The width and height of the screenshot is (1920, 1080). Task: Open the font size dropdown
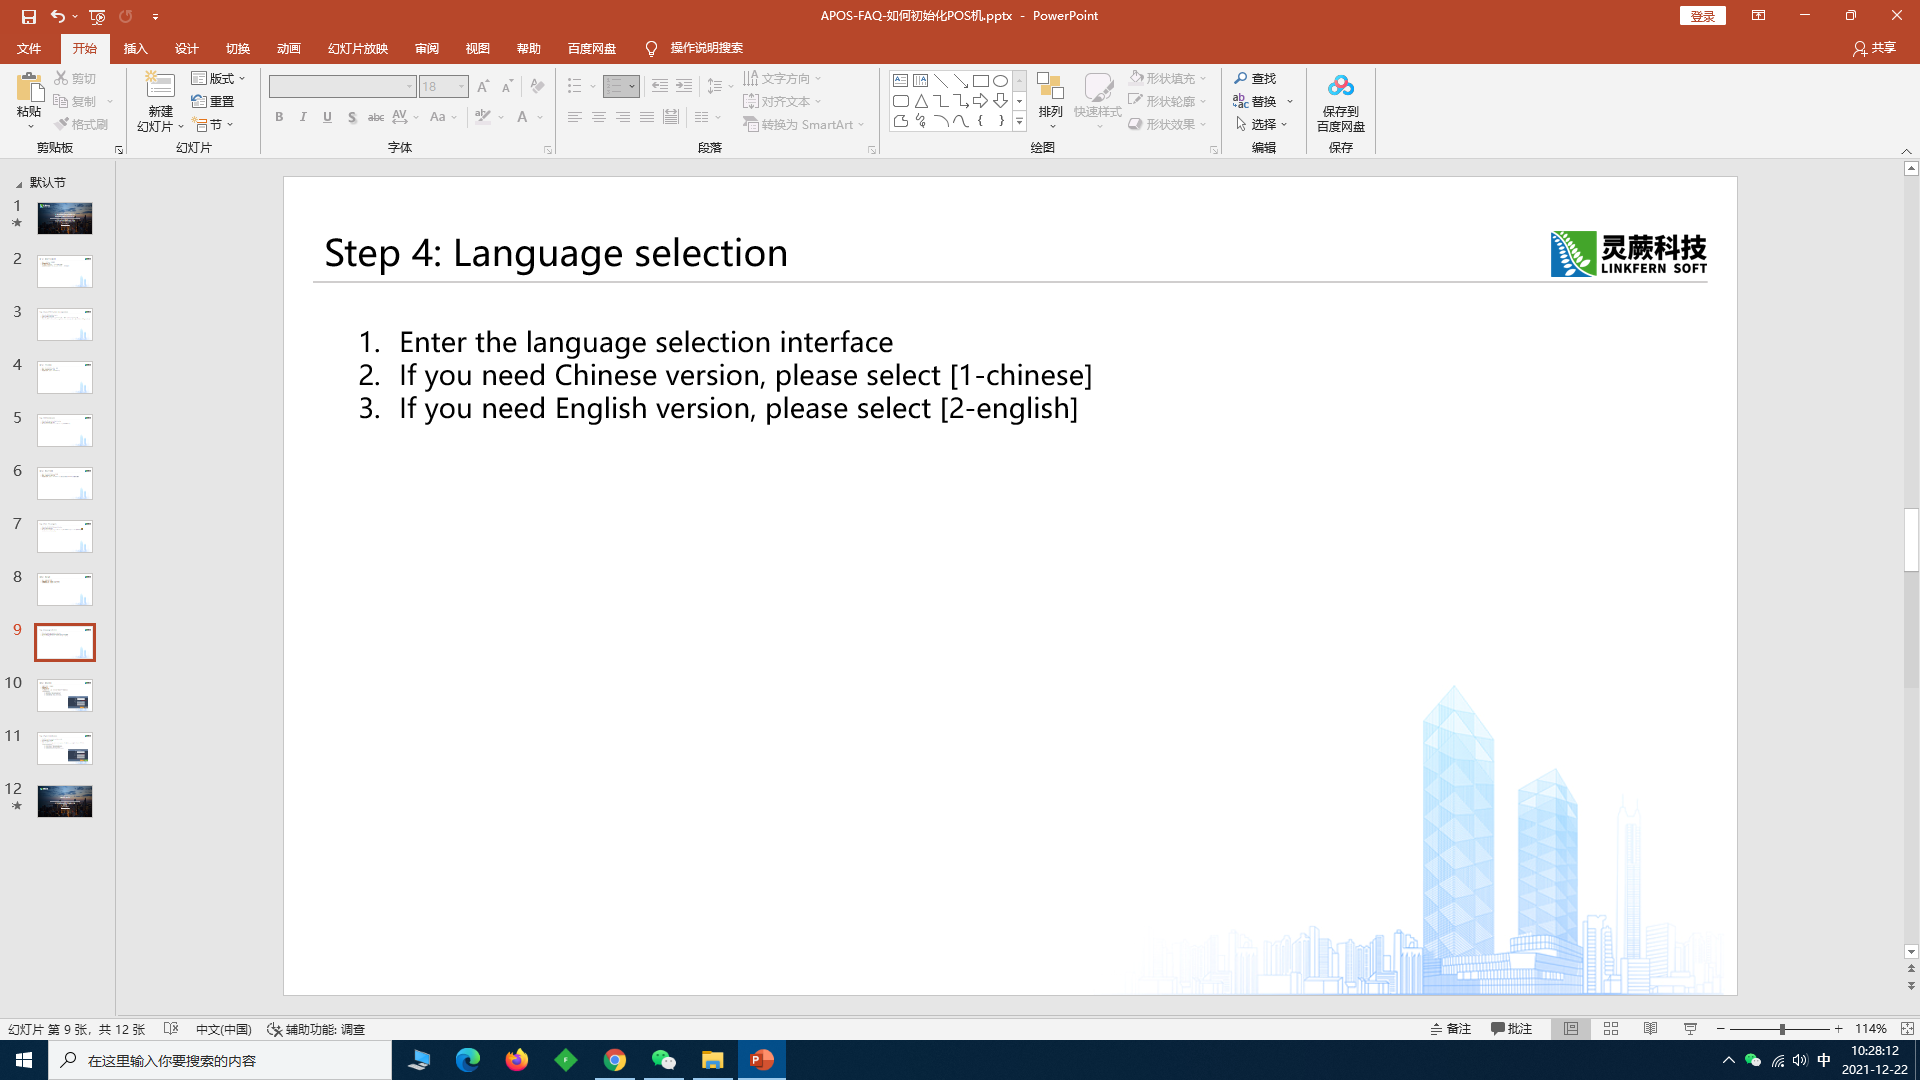[461, 87]
